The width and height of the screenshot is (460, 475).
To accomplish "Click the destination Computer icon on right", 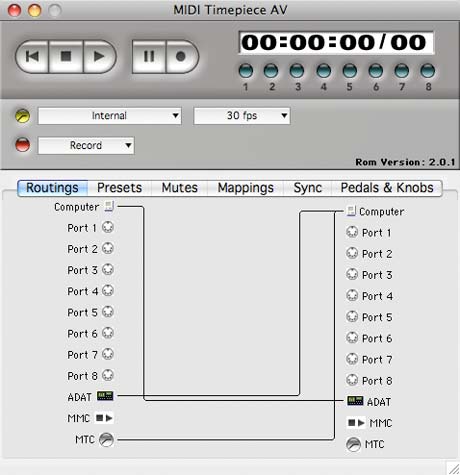I will pyautogui.click(x=351, y=211).
